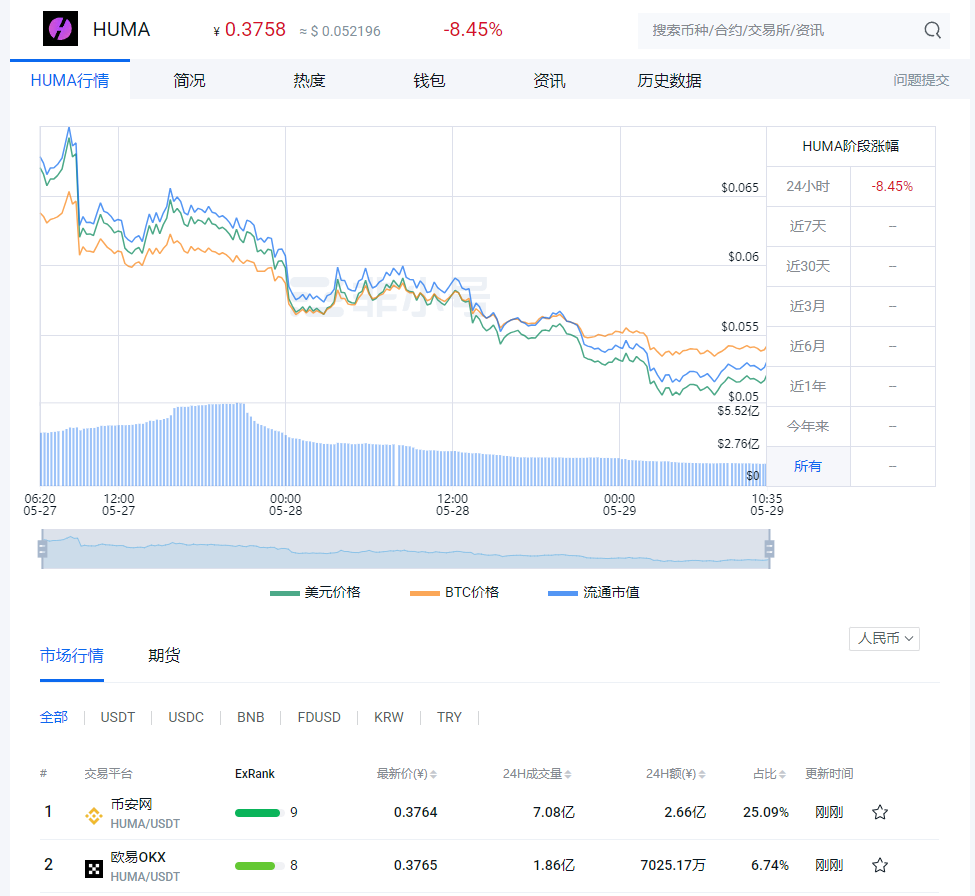The width and height of the screenshot is (975, 896).
Task: Click the ExRank column header
Action: tap(255, 774)
